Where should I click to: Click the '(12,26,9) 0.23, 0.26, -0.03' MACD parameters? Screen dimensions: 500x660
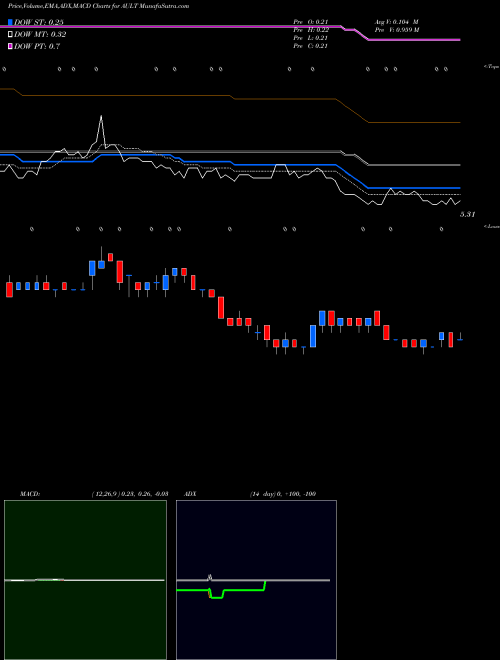(130, 494)
